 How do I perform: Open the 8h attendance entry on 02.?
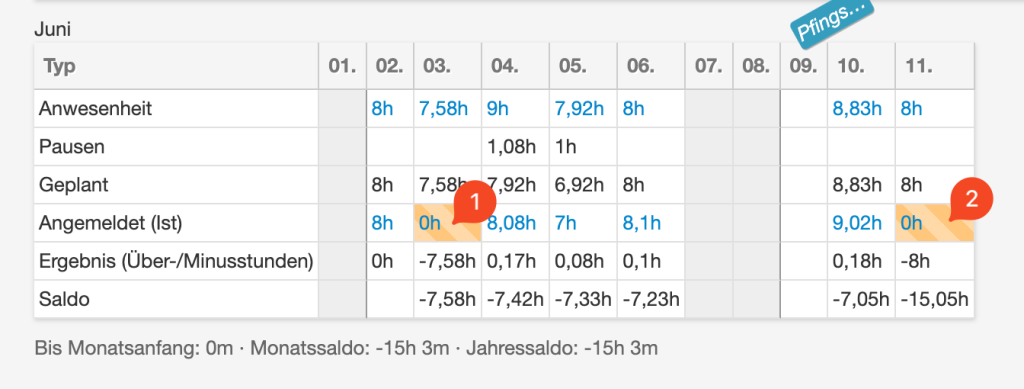coord(382,108)
